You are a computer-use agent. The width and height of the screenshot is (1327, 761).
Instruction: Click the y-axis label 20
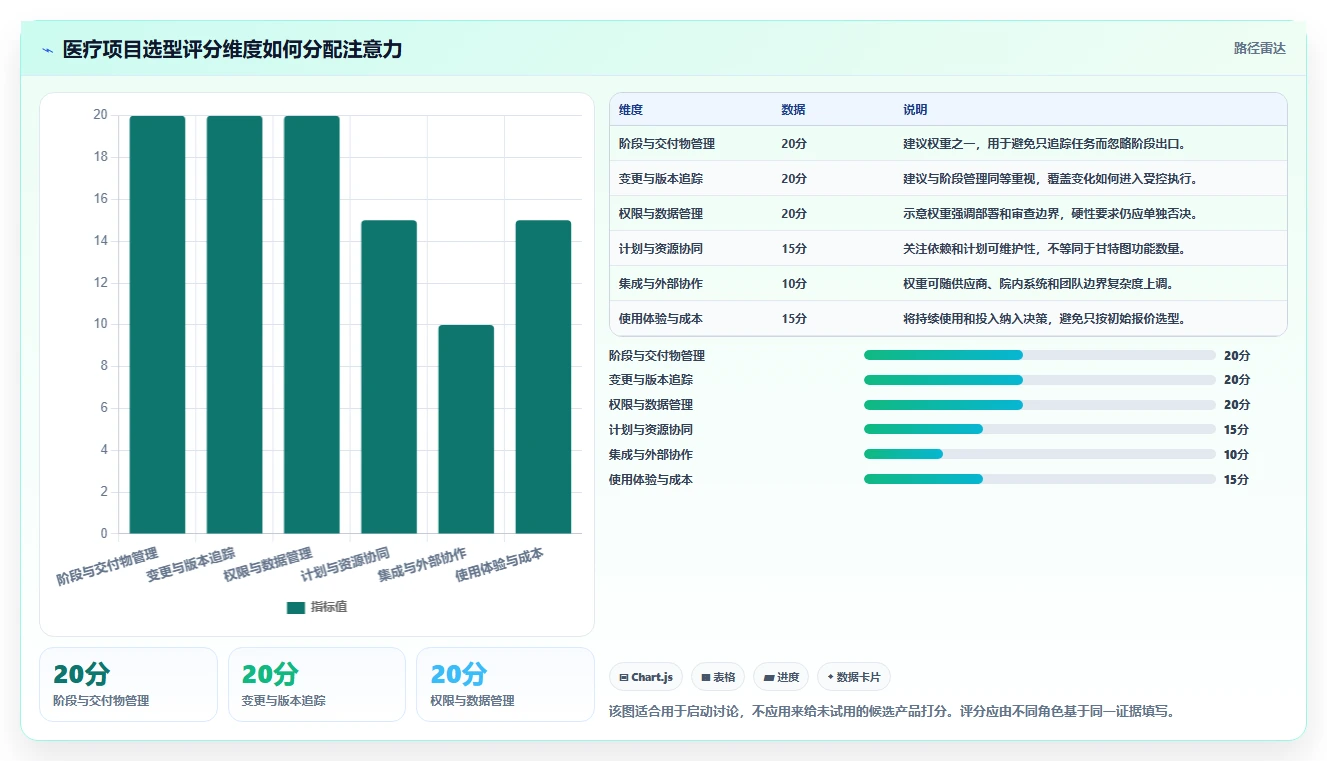(x=100, y=115)
